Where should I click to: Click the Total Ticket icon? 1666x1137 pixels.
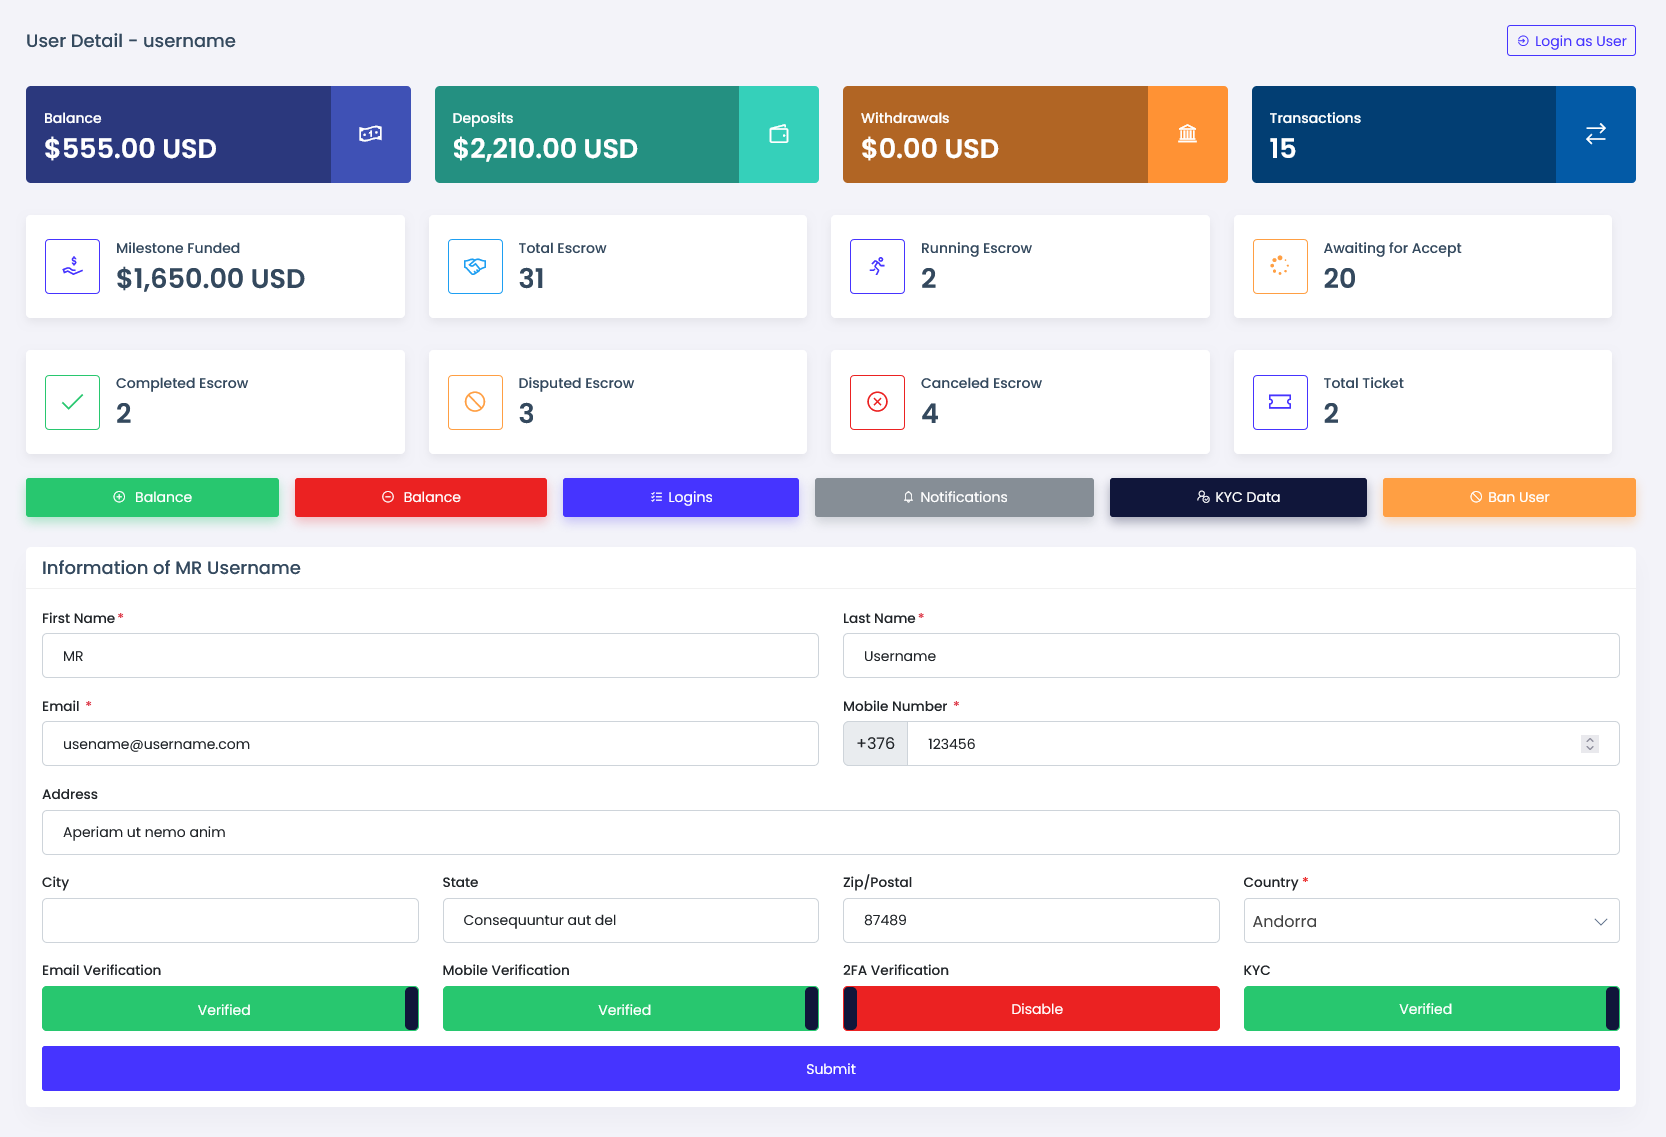click(x=1280, y=402)
